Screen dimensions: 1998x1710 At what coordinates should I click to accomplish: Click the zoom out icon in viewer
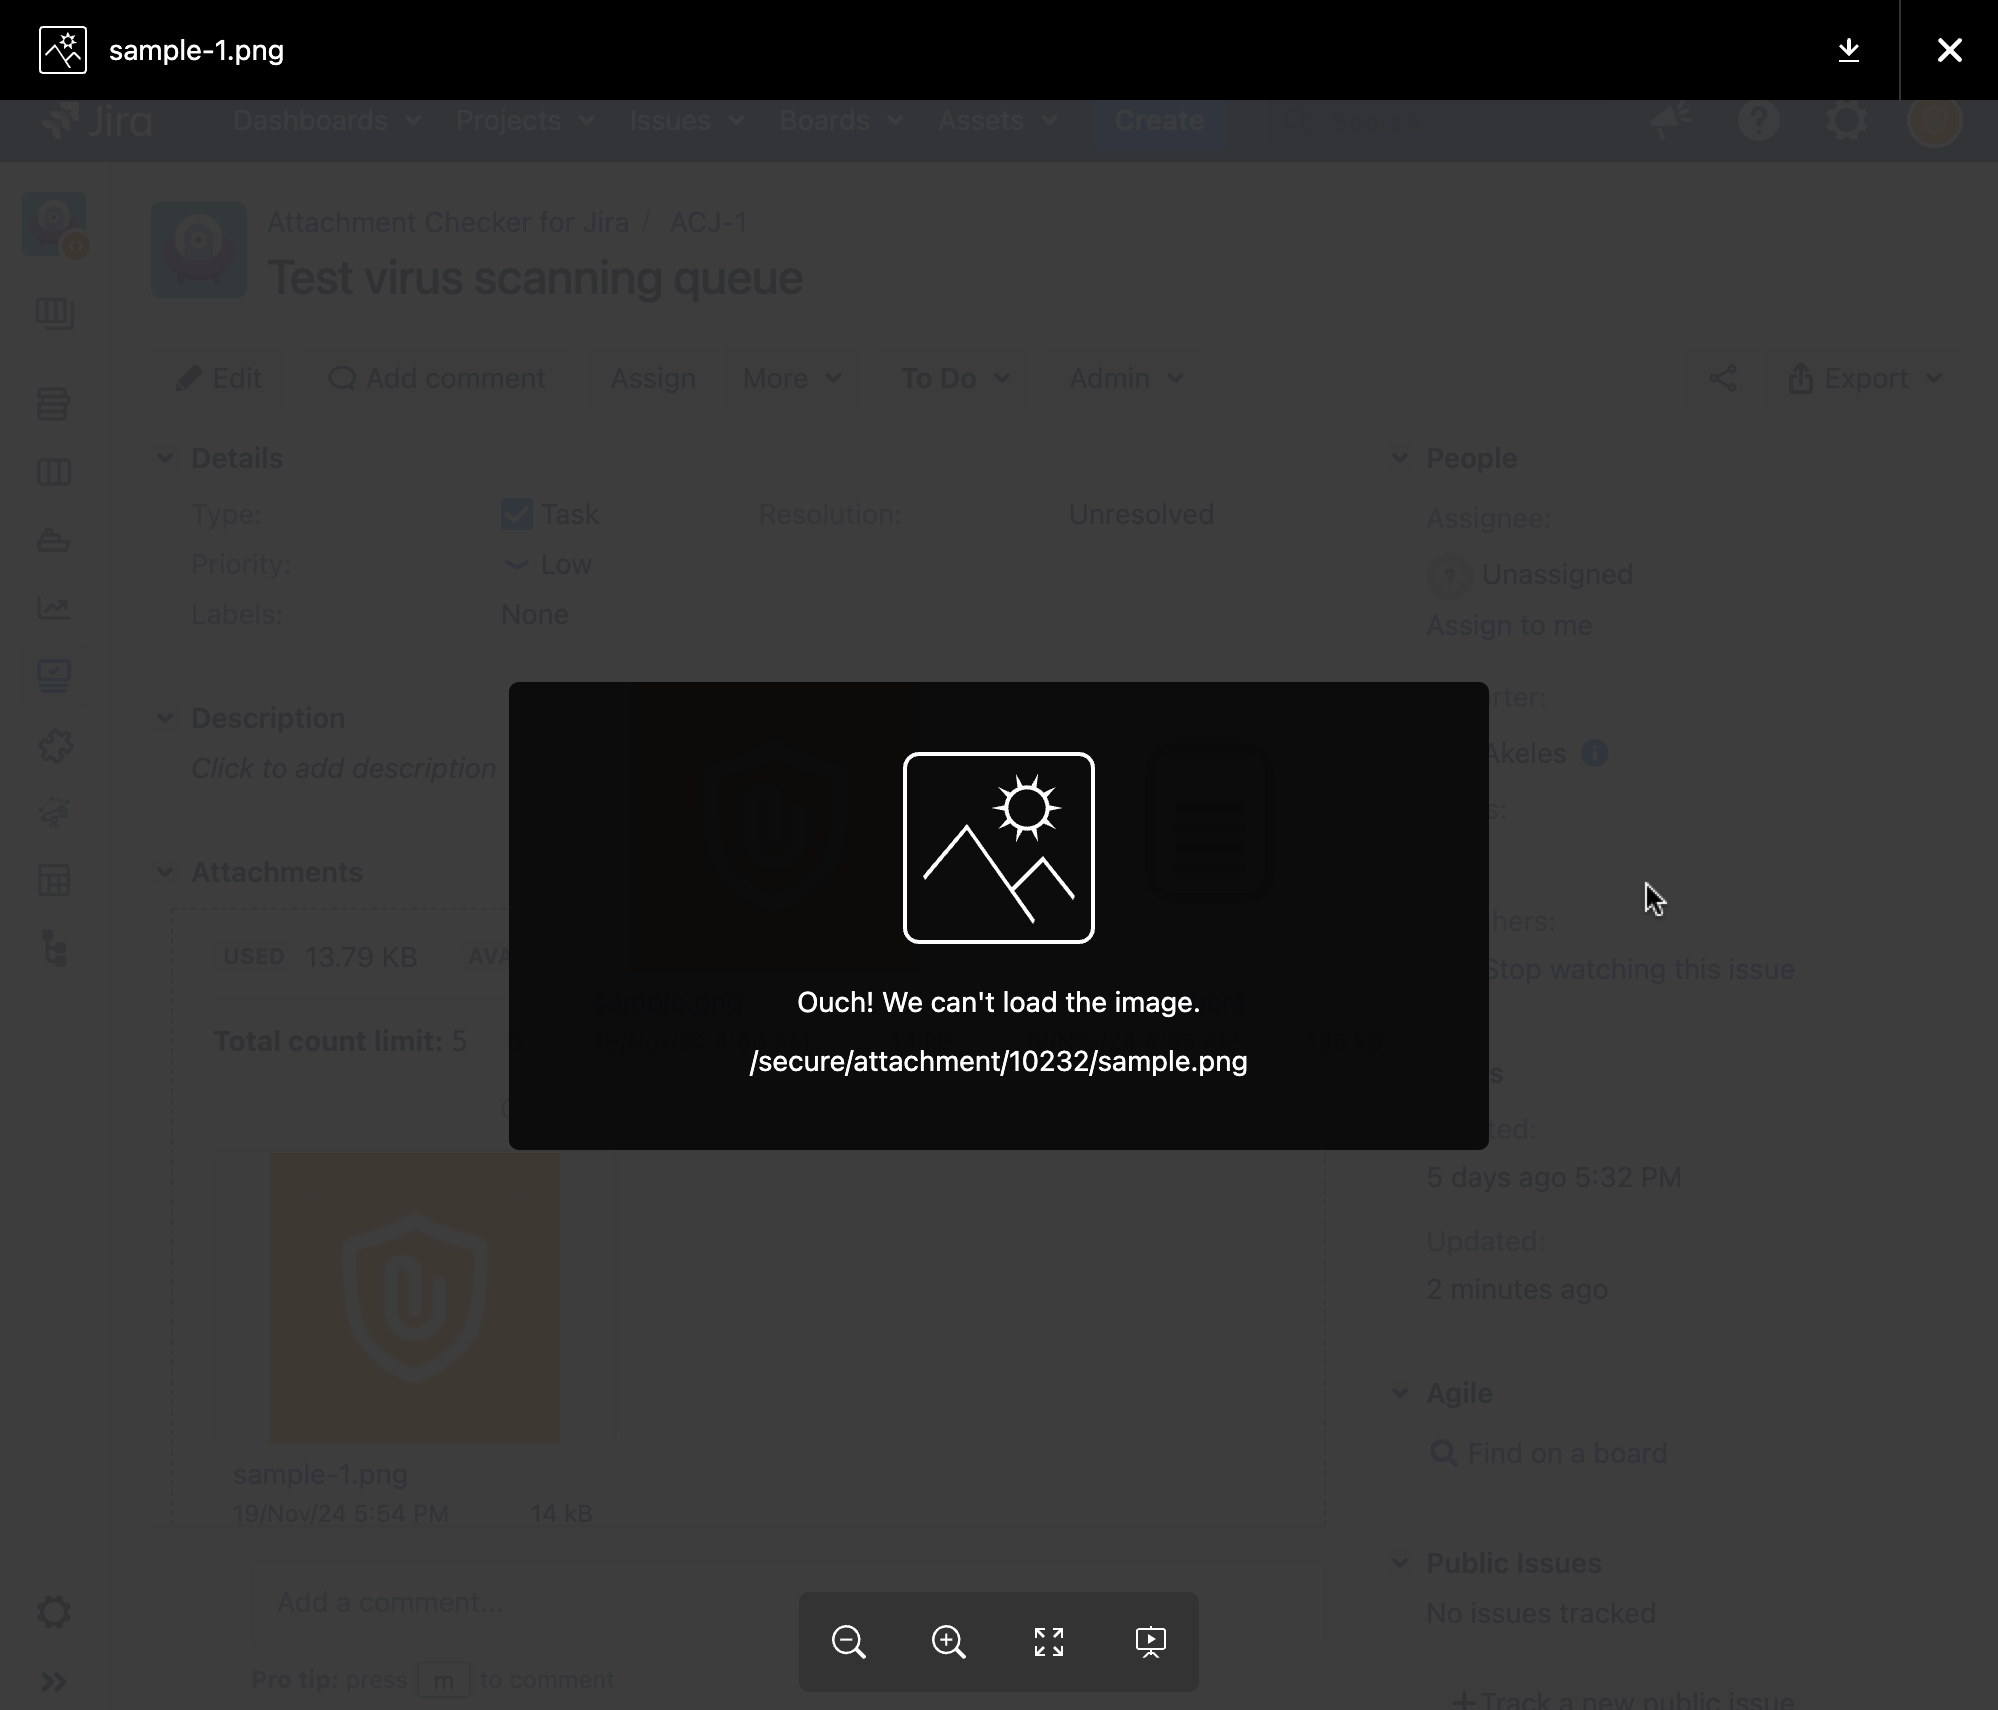coord(848,1640)
